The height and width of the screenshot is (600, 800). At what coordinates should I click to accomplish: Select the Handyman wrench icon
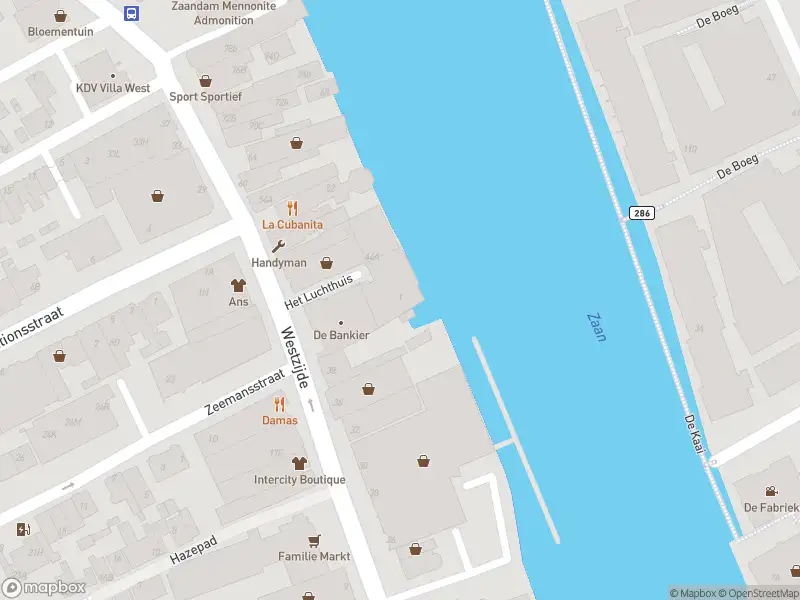pos(278,246)
